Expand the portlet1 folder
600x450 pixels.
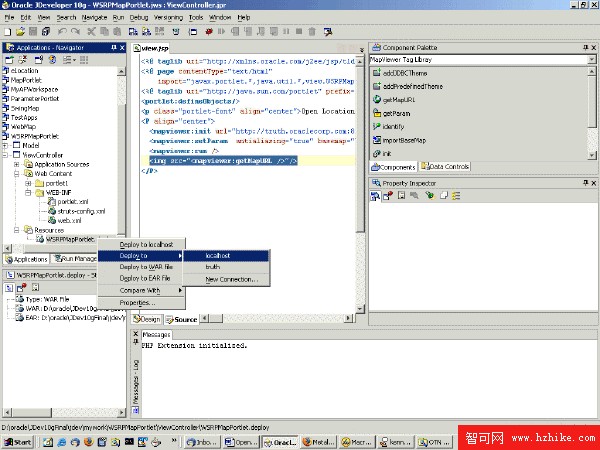[28, 183]
